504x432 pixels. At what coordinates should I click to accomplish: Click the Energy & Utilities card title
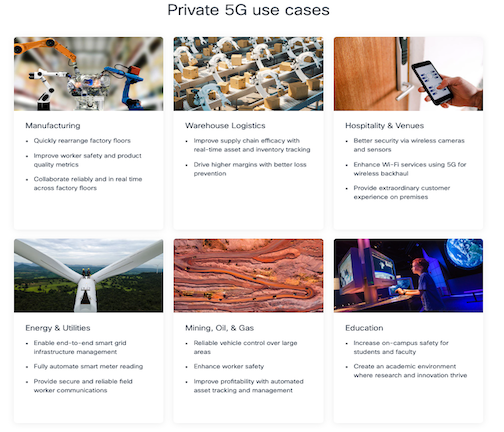point(58,328)
